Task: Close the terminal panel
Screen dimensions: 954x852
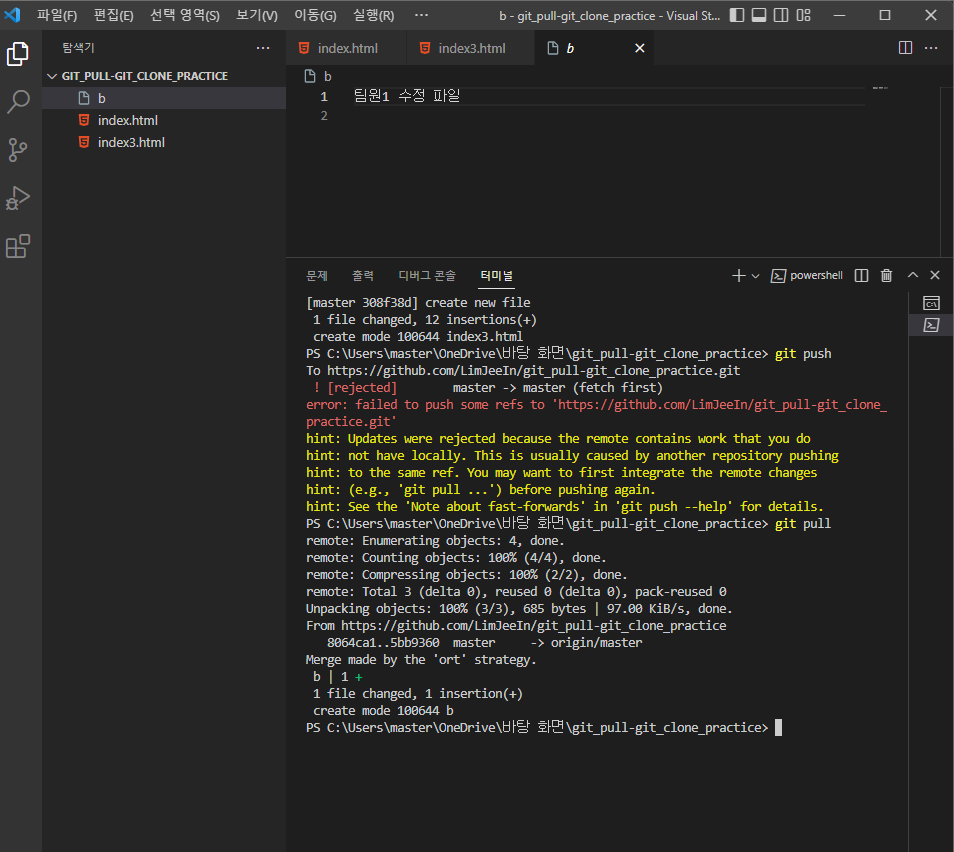Action: [x=935, y=275]
